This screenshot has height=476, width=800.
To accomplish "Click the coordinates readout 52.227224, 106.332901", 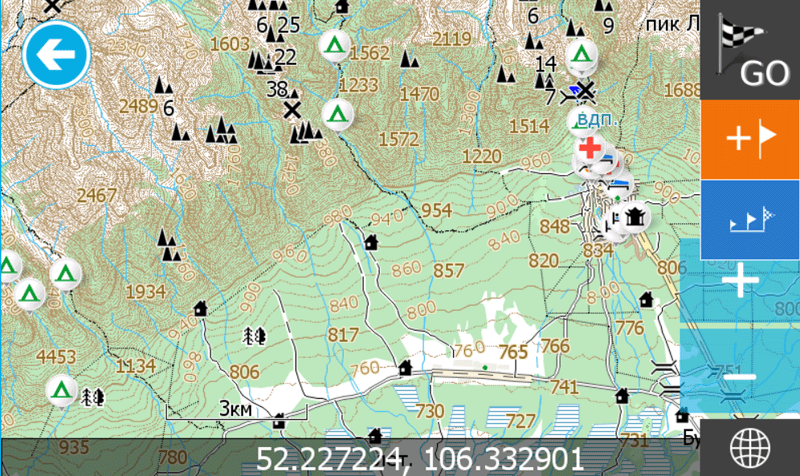I will coord(419,458).
